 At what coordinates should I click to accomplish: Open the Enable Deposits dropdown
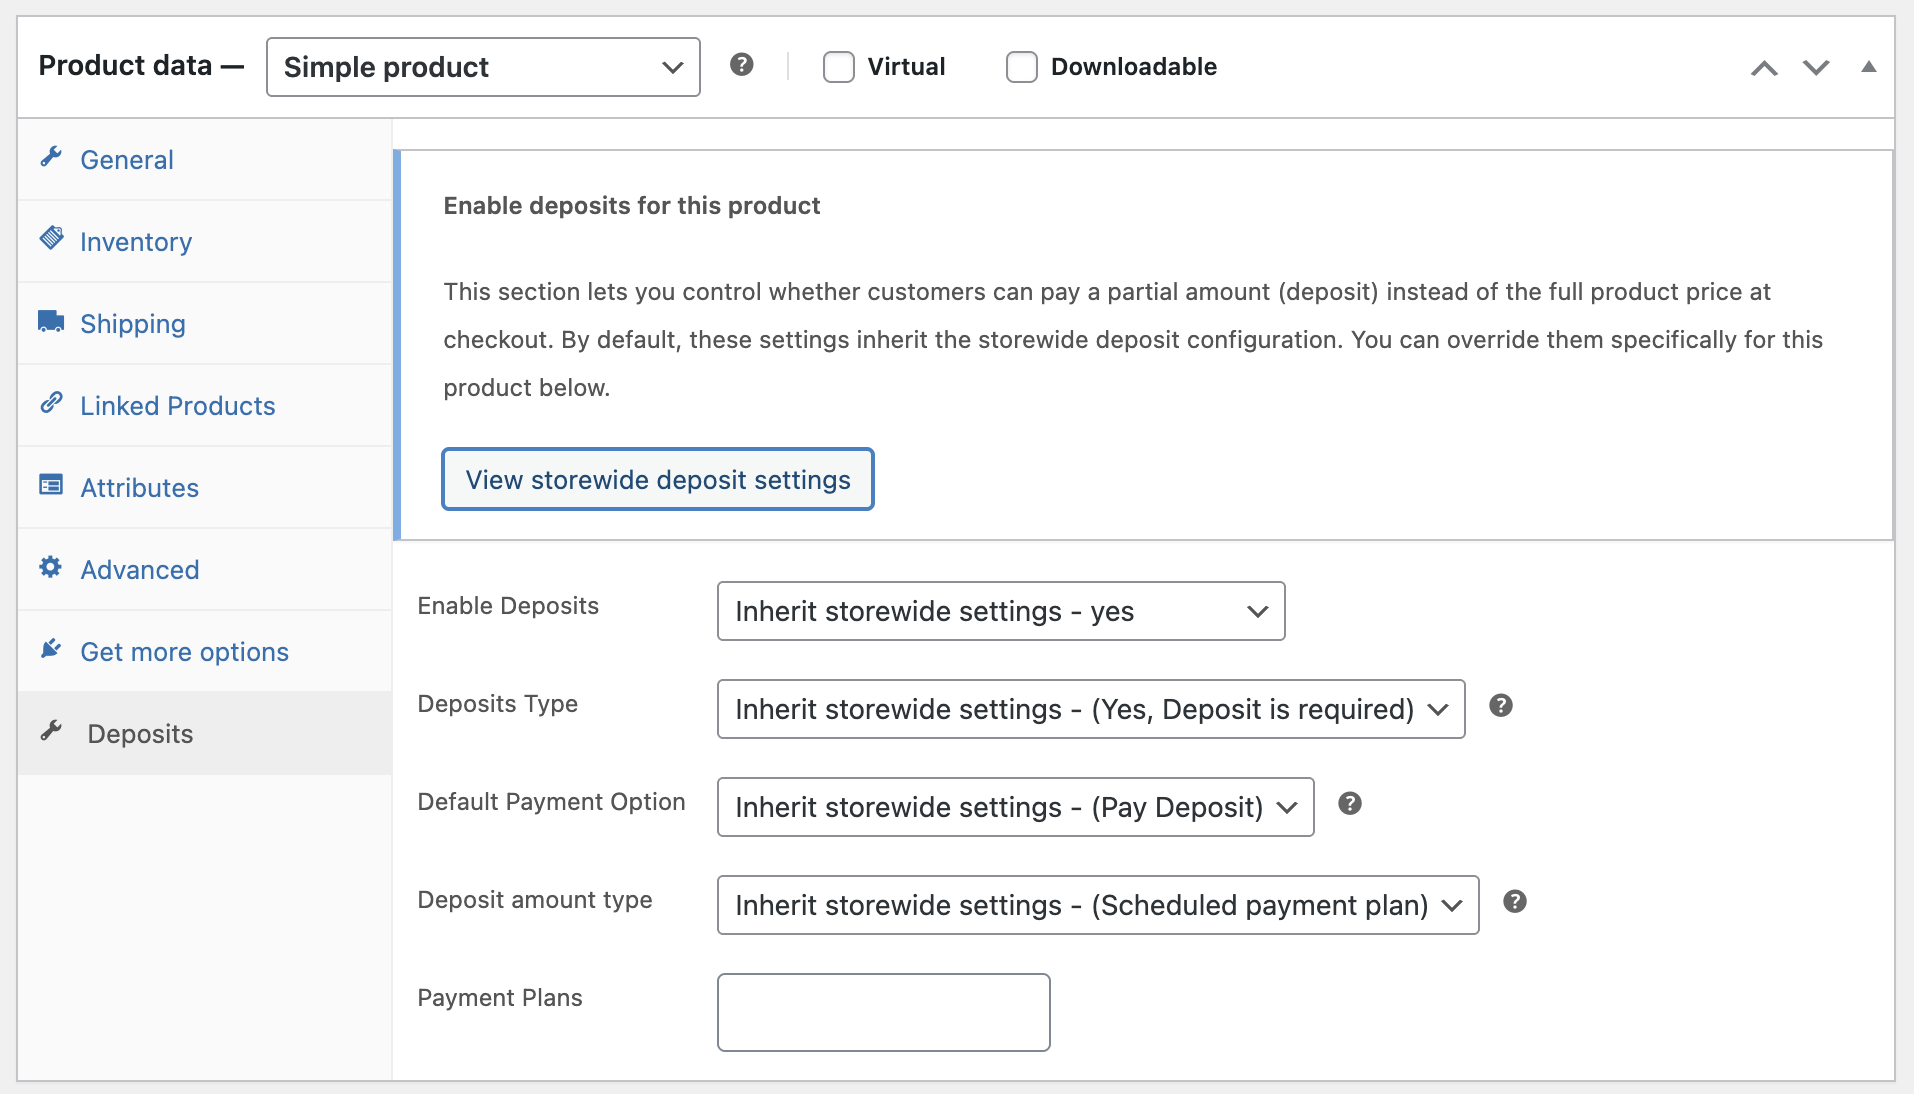point(1000,611)
